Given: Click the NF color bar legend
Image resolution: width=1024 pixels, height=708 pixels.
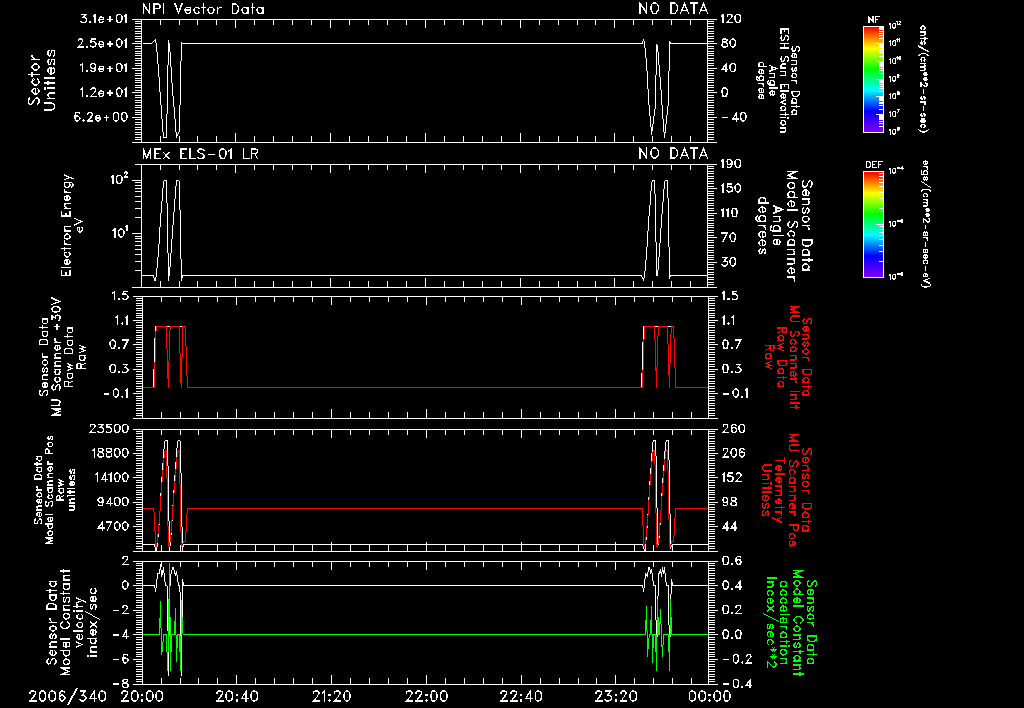Looking at the screenshot, I should pos(873,79).
